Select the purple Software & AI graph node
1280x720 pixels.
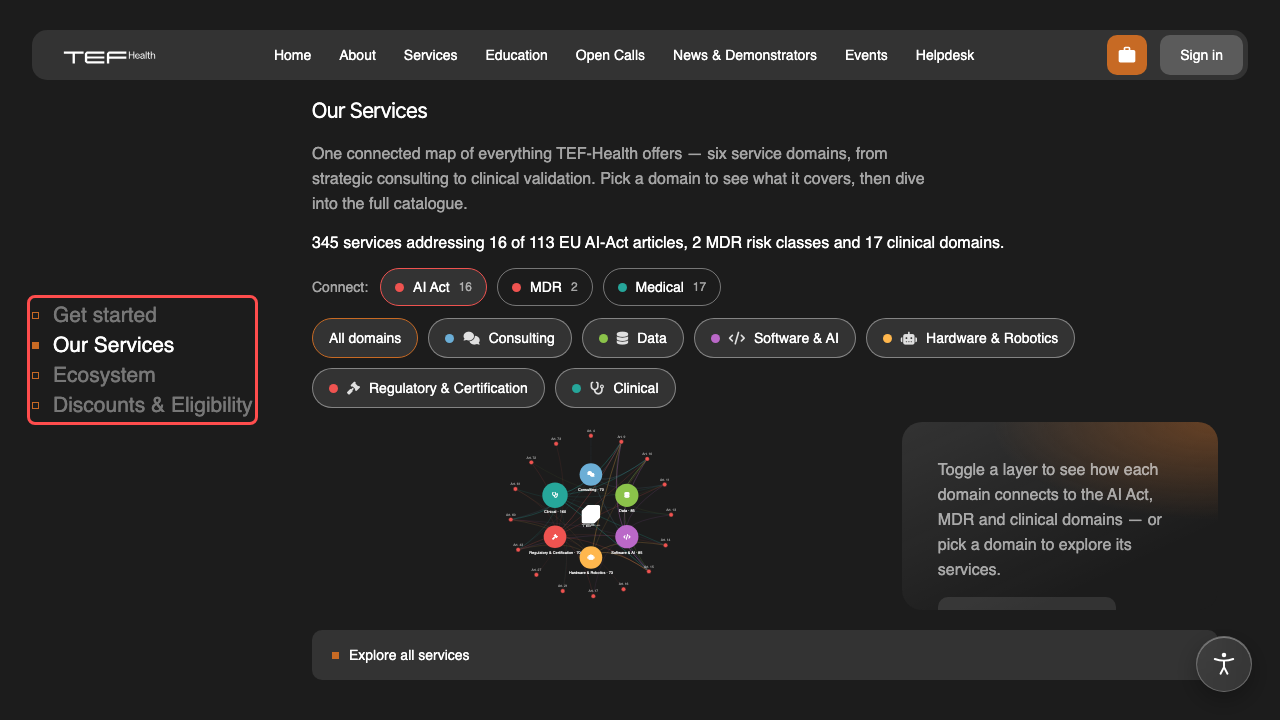627,537
